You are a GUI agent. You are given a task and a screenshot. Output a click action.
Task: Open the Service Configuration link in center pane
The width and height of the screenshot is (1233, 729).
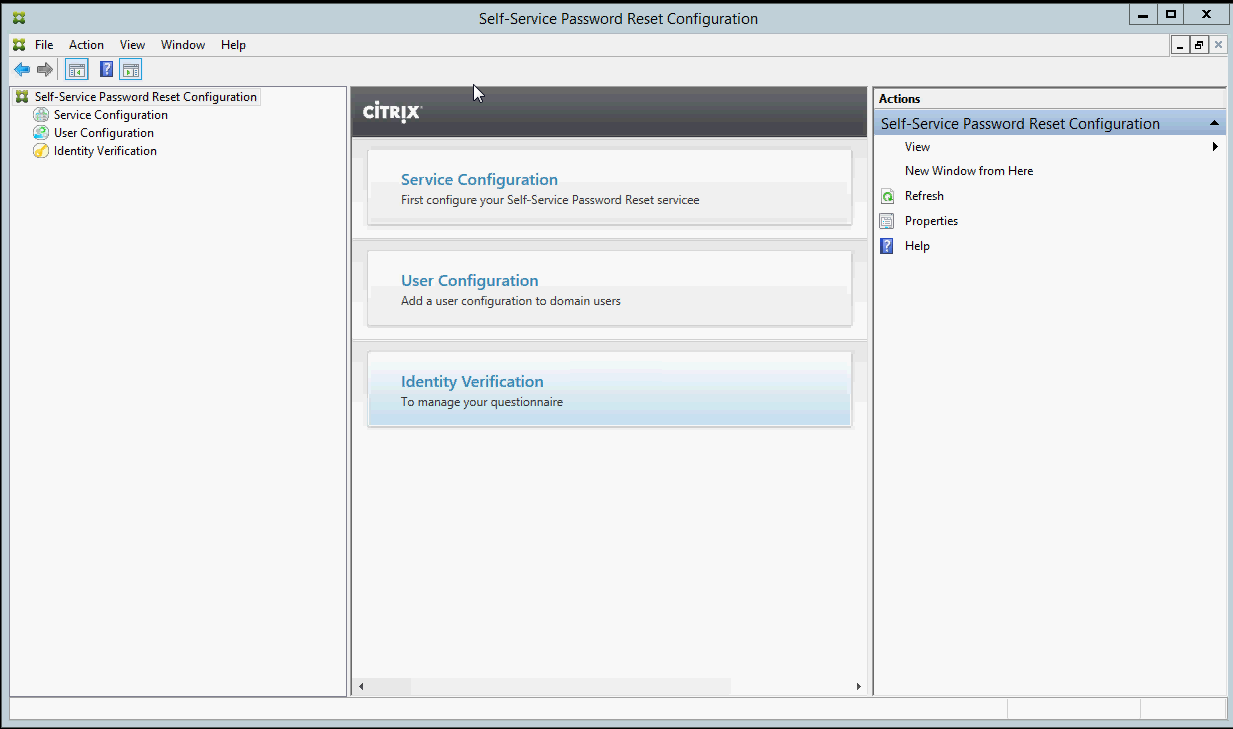point(479,180)
